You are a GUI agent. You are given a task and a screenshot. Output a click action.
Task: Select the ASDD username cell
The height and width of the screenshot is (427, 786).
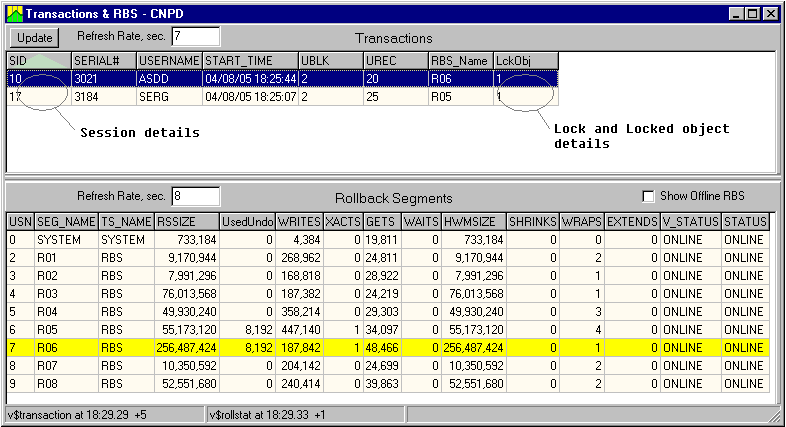pyautogui.click(x=169, y=79)
